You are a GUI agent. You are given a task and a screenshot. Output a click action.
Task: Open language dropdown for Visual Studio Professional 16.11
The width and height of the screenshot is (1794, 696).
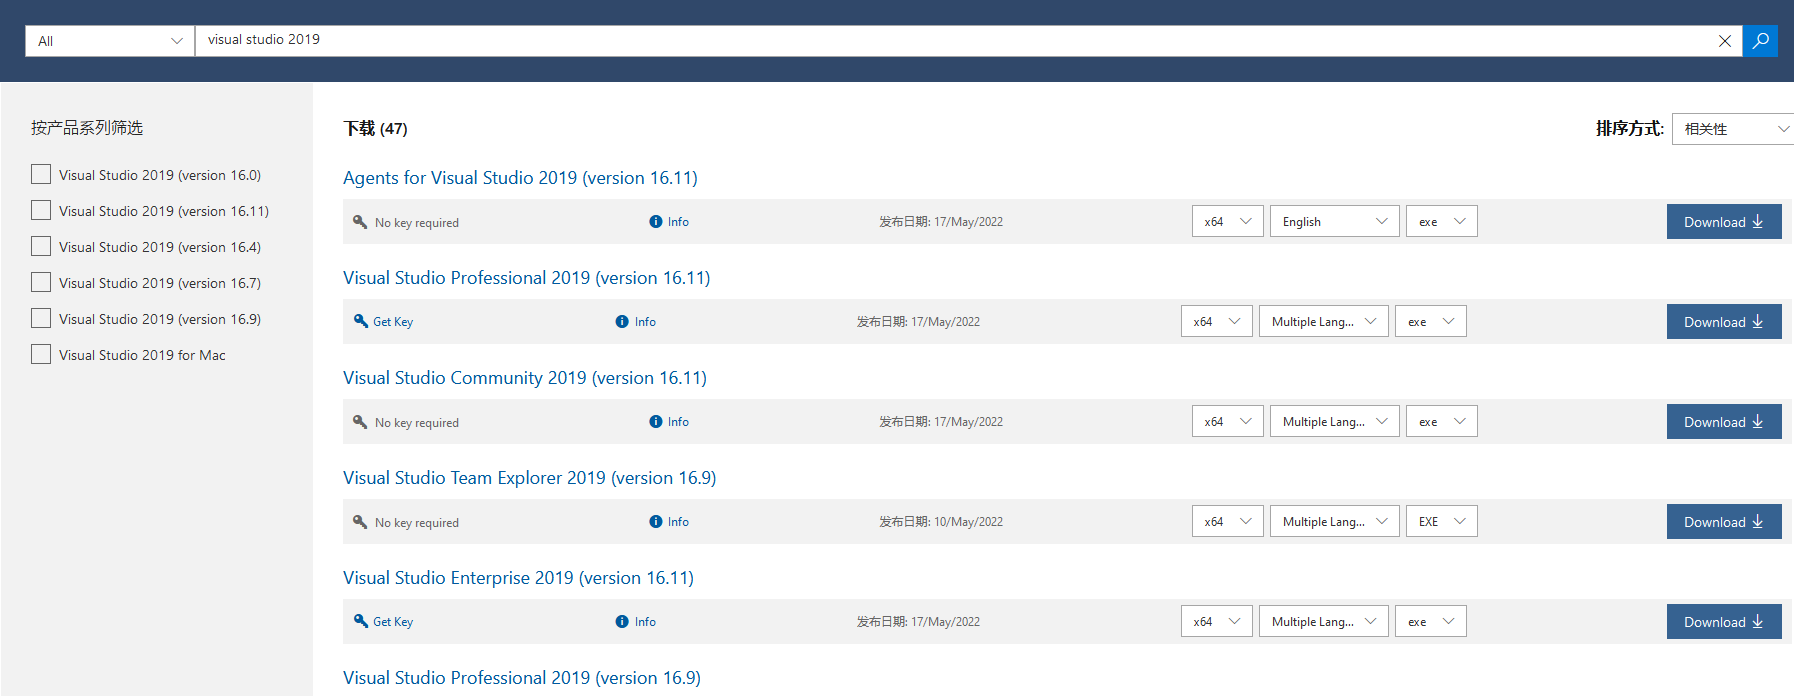1324,321
